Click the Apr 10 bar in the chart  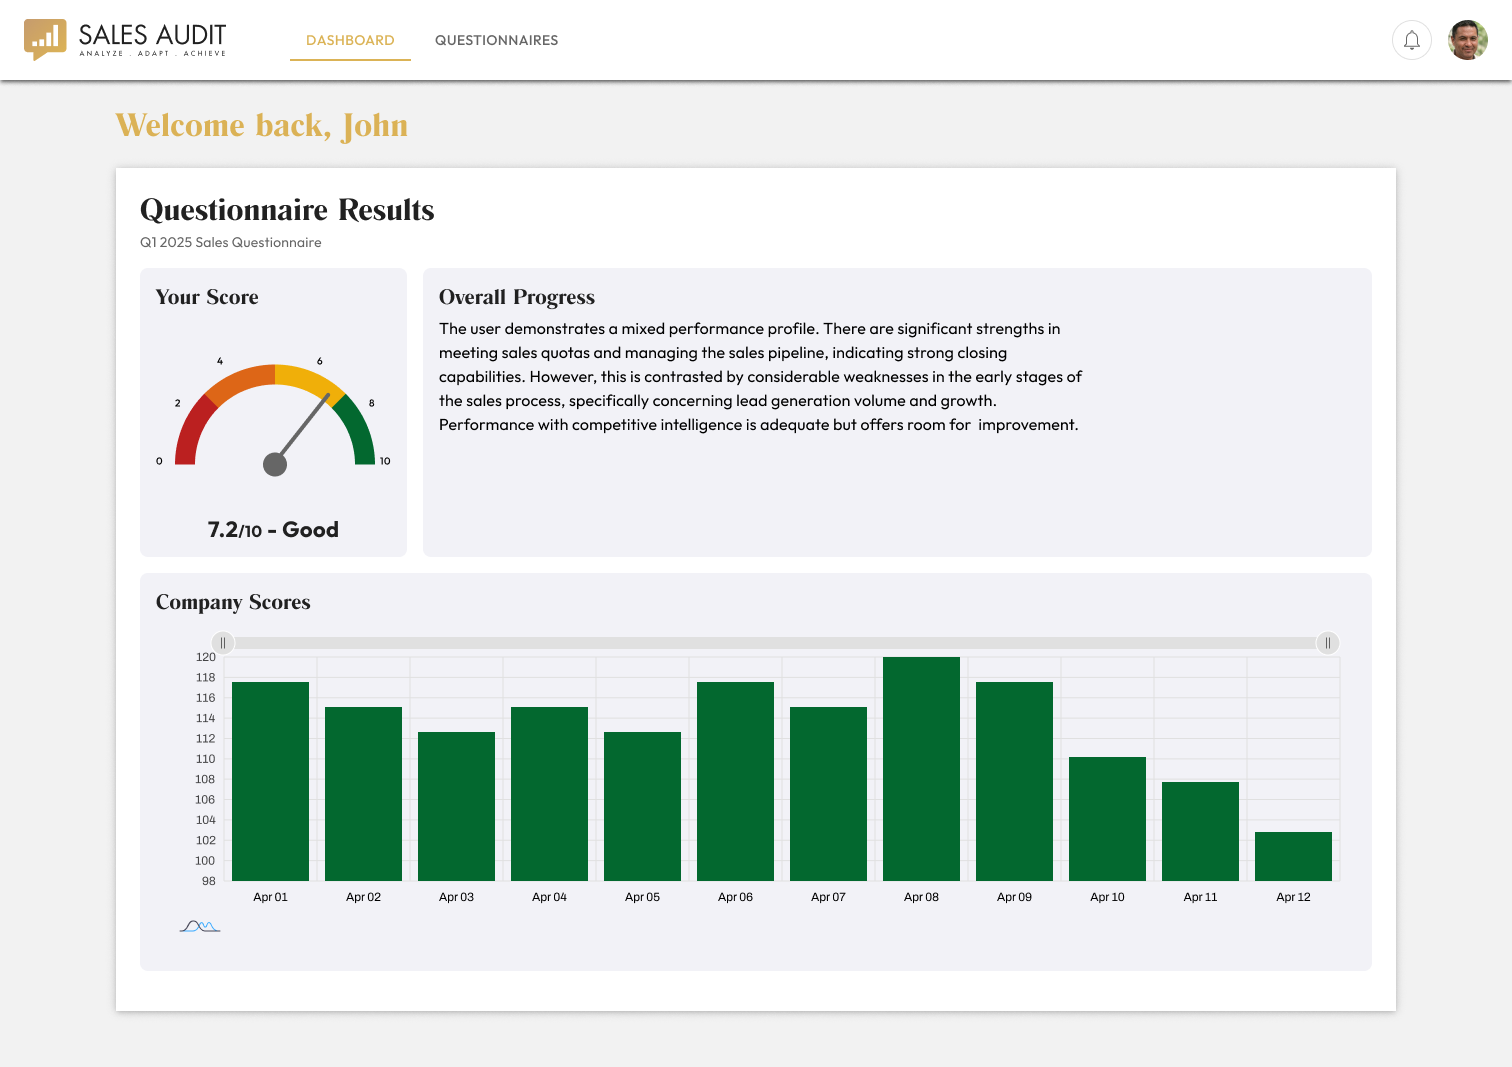tap(1107, 820)
